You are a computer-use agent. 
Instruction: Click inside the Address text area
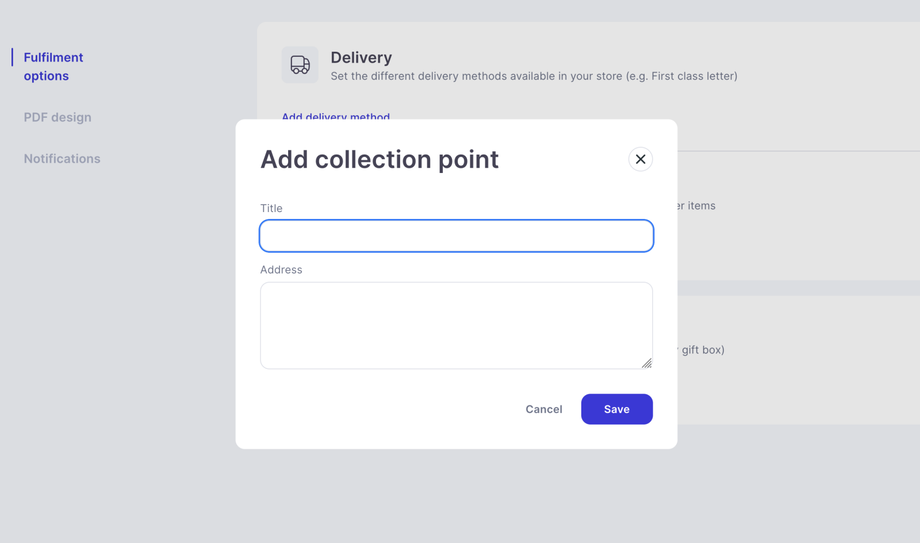click(x=456, y=325)
